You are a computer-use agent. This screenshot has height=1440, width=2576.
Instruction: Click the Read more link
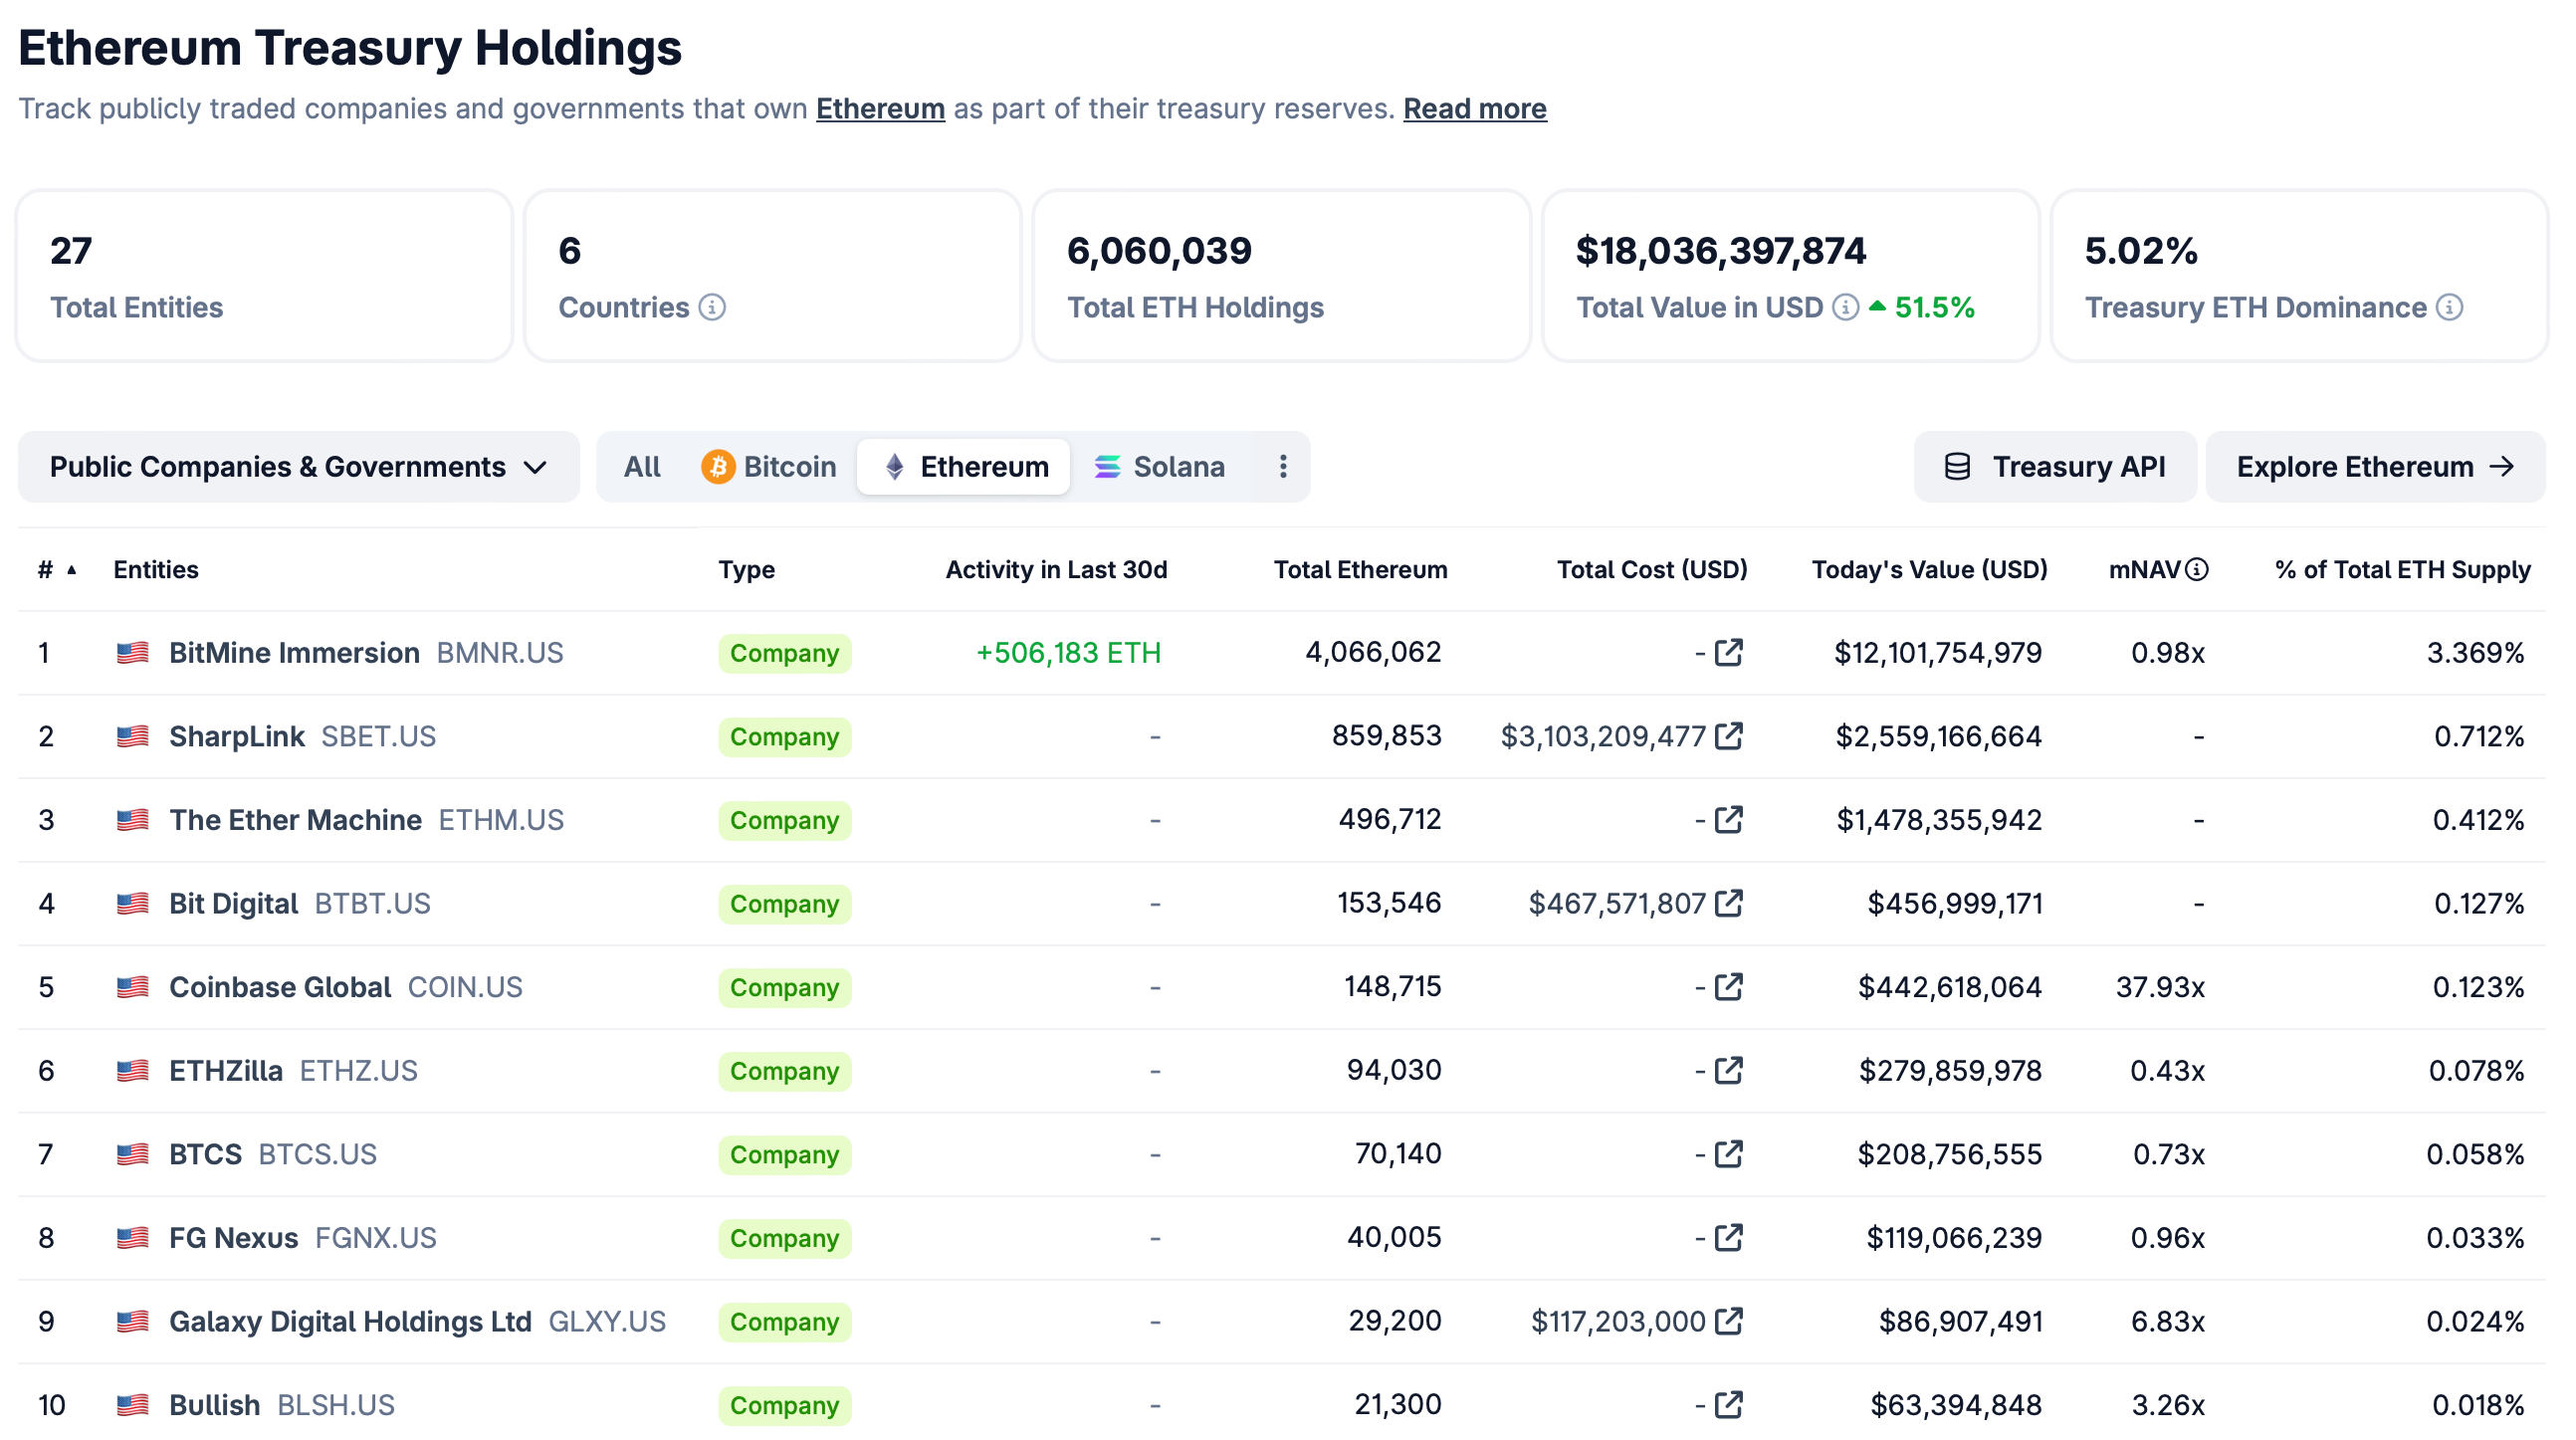(x=1474, y=108)
